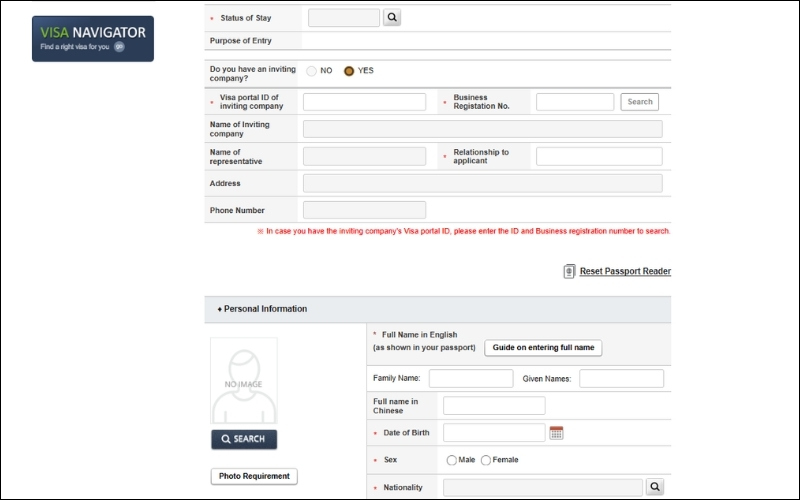Click the Business Registration Search button
Image resolution: width=800 pixels, height=500 pixels.
640,102
